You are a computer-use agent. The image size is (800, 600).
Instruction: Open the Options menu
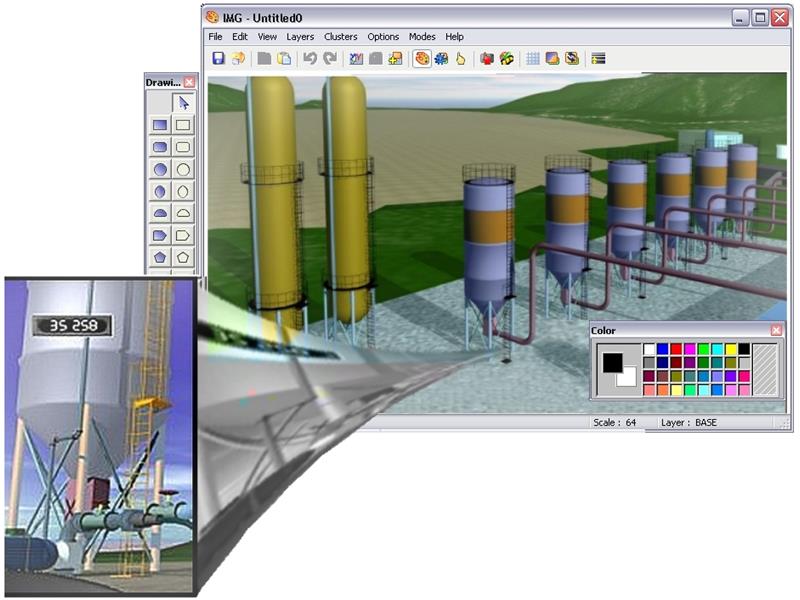click(383, 37)
